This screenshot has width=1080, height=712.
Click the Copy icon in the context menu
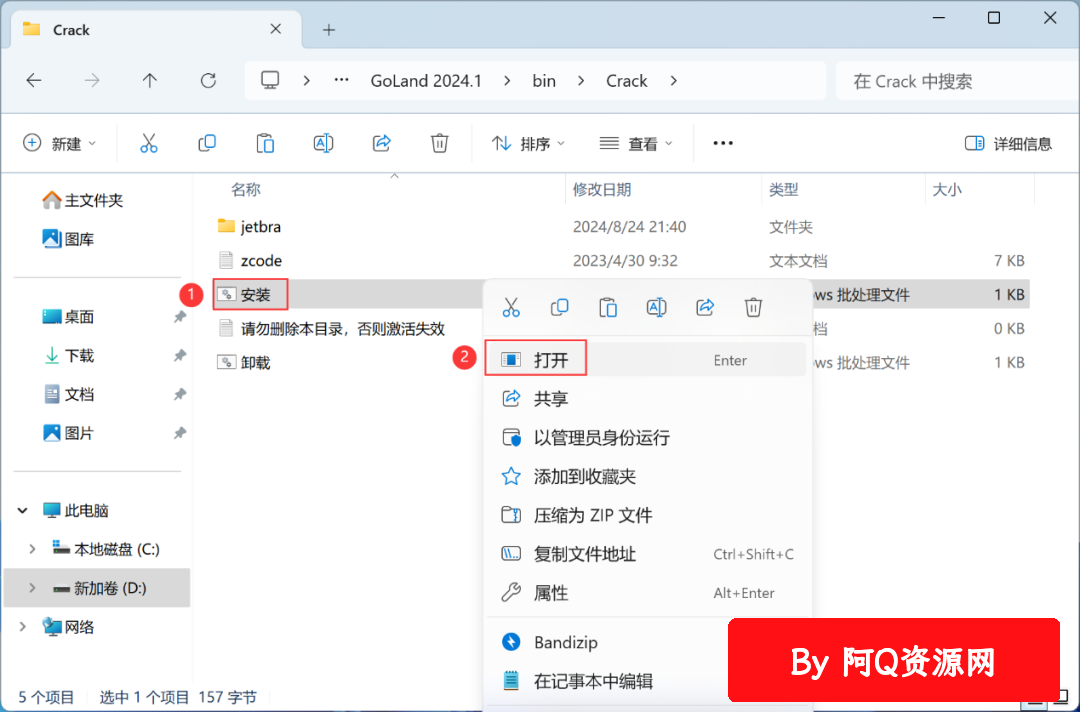coord(559,307)
